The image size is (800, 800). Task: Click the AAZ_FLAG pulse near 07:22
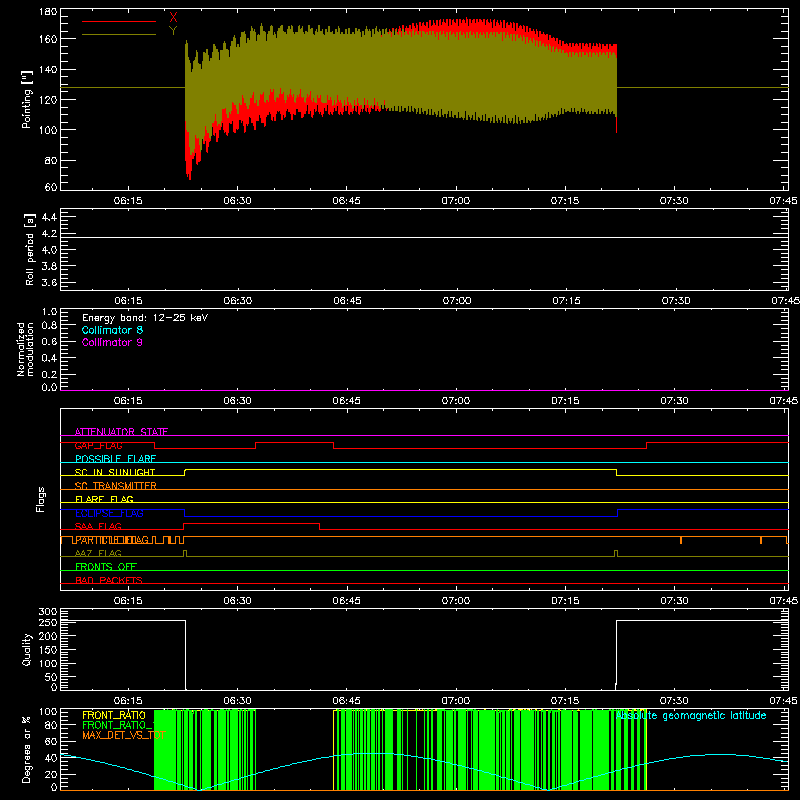[616, 553]
